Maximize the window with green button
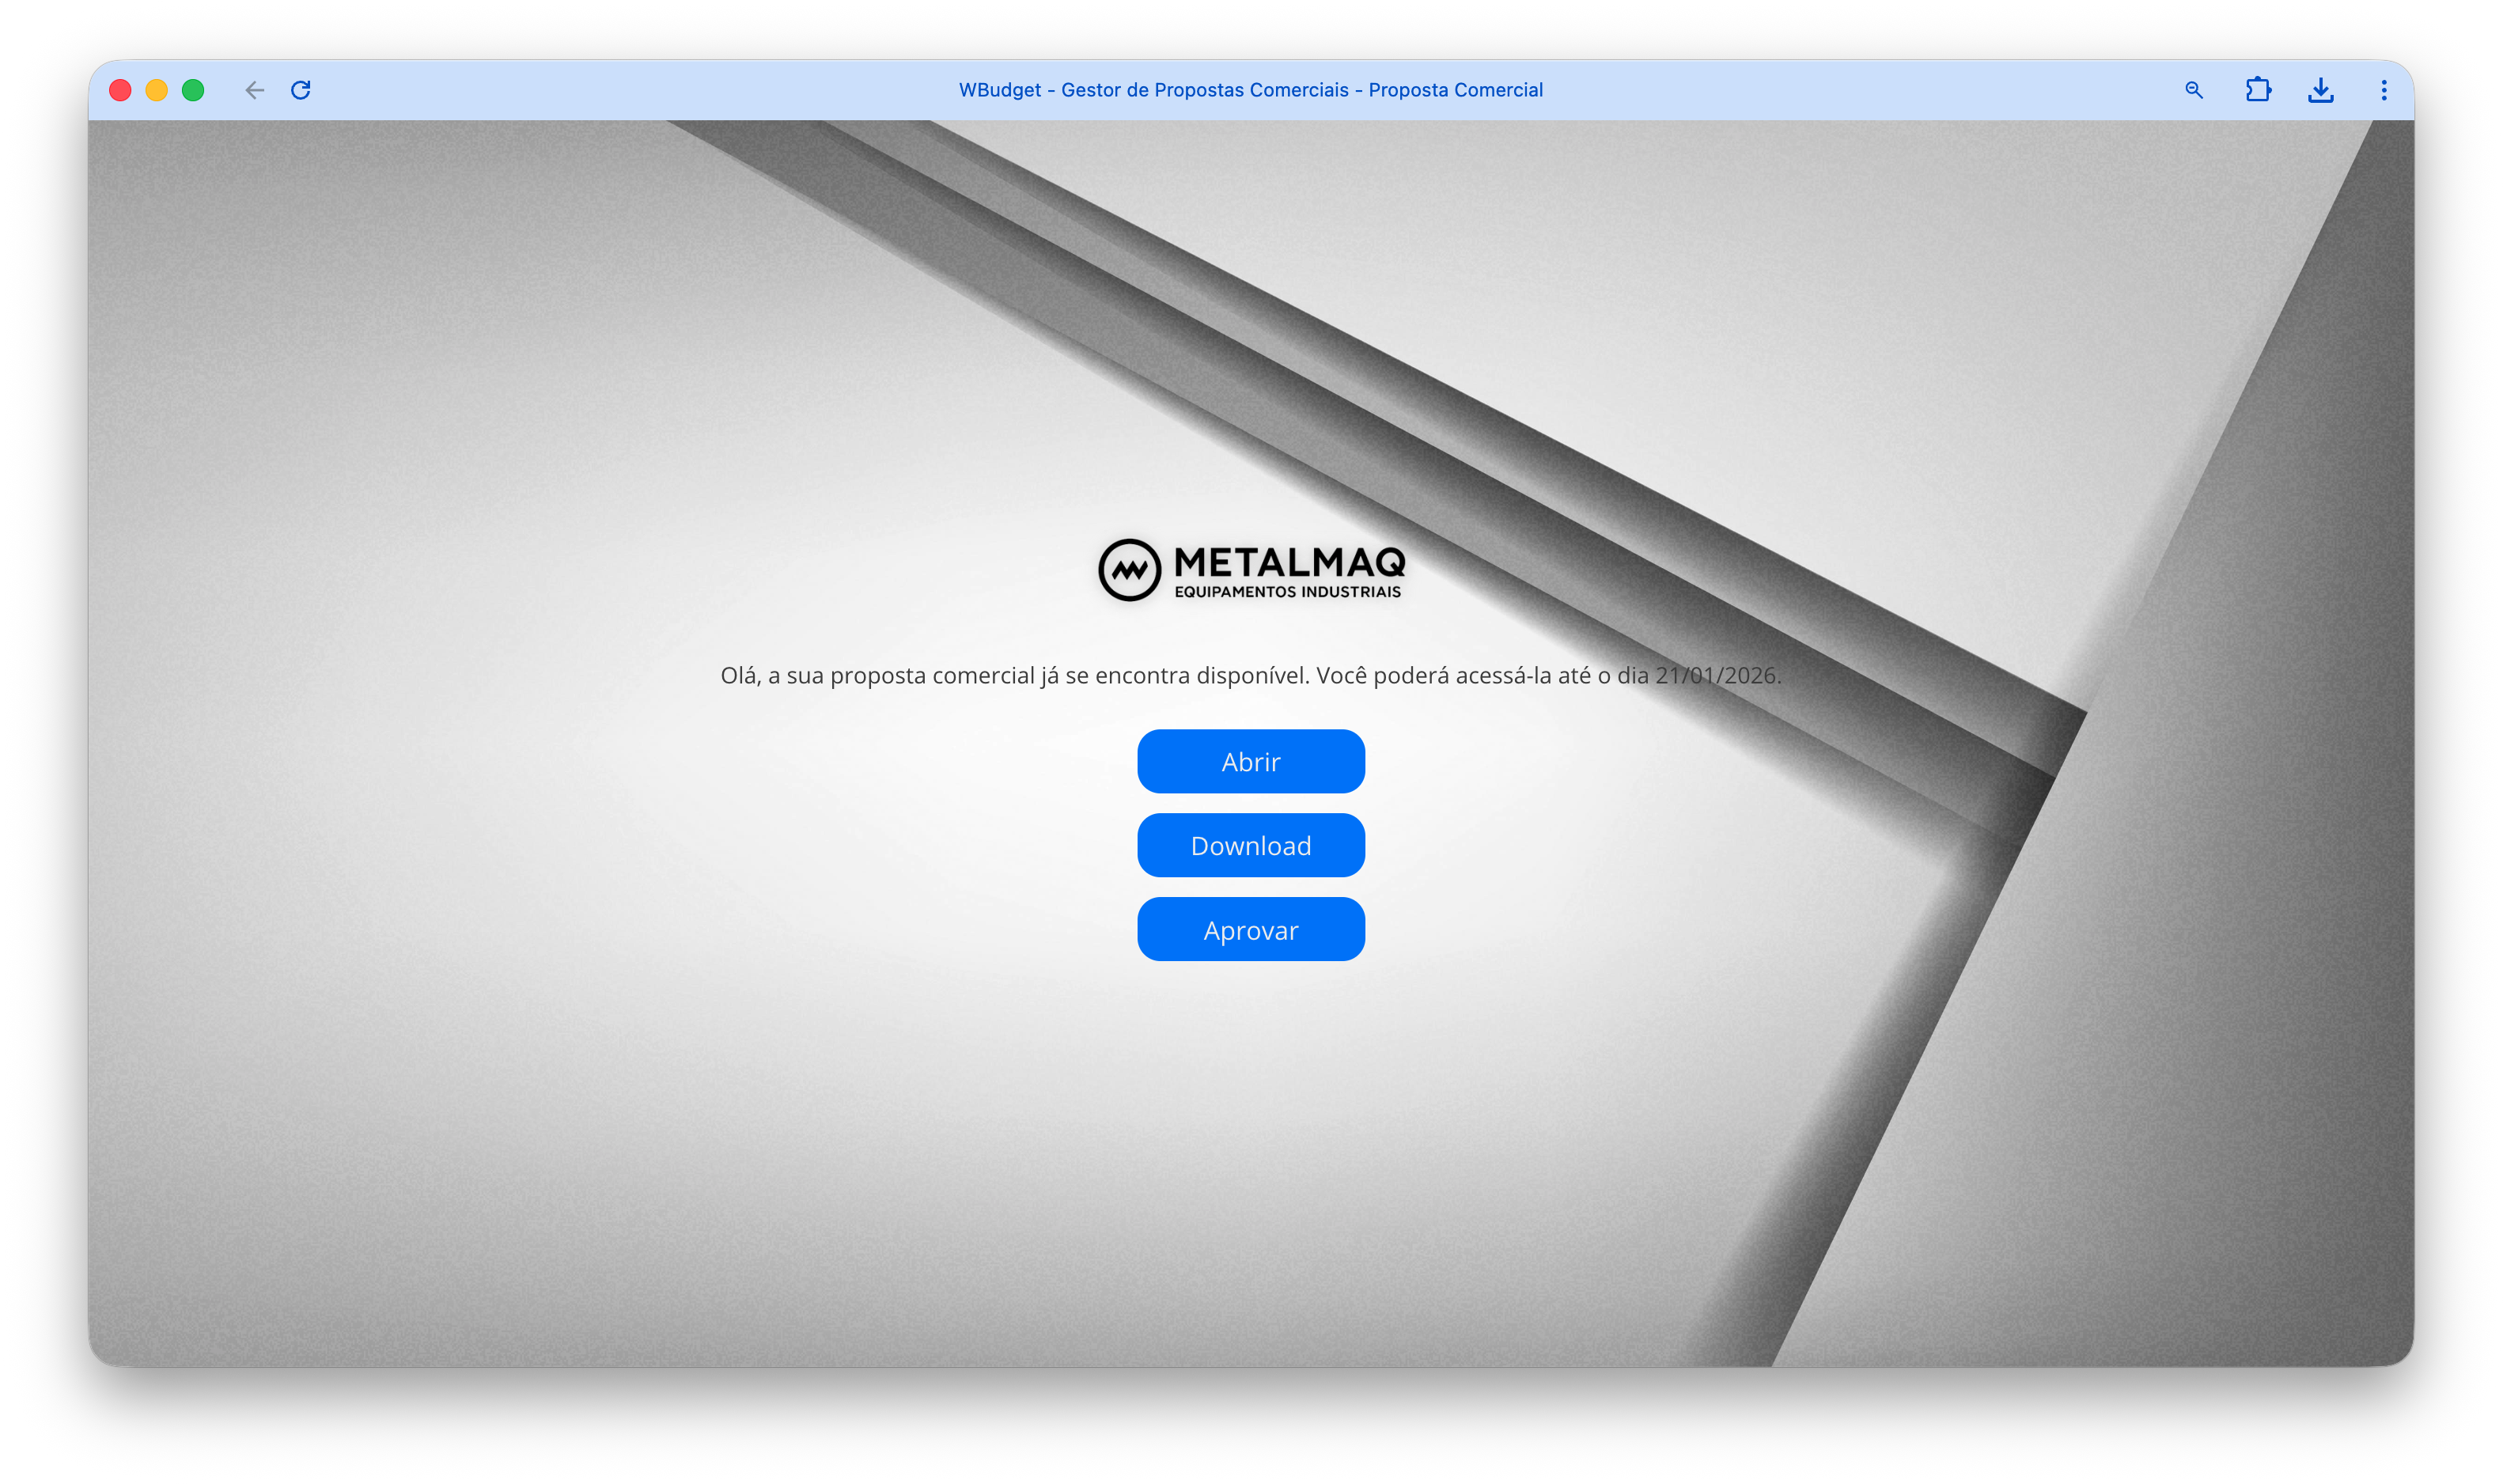Image resolution: width=2503 pixels, height=1484 pixels. 193,90
